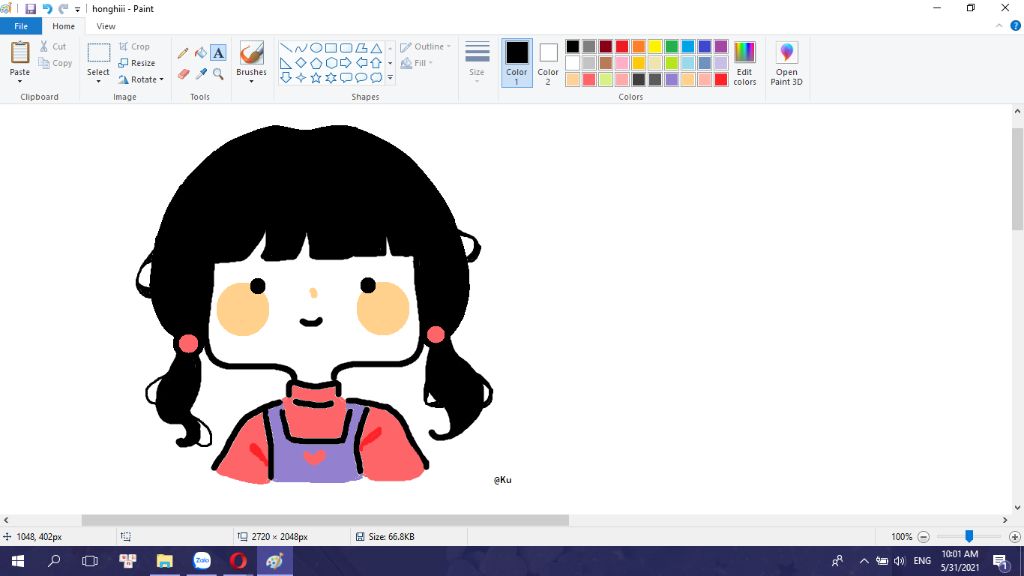1024x576 pixels.
Task: Pick the dark red color swatch
Action: coord(605,46)
